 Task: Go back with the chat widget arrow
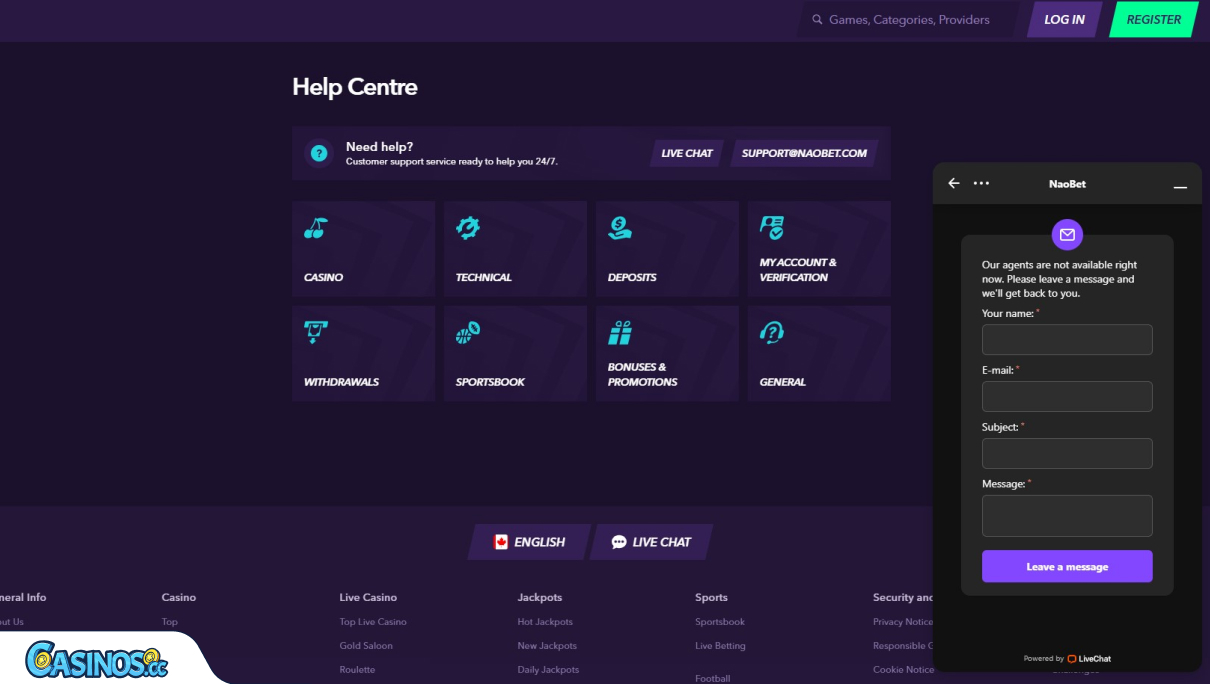coord(954,183)
